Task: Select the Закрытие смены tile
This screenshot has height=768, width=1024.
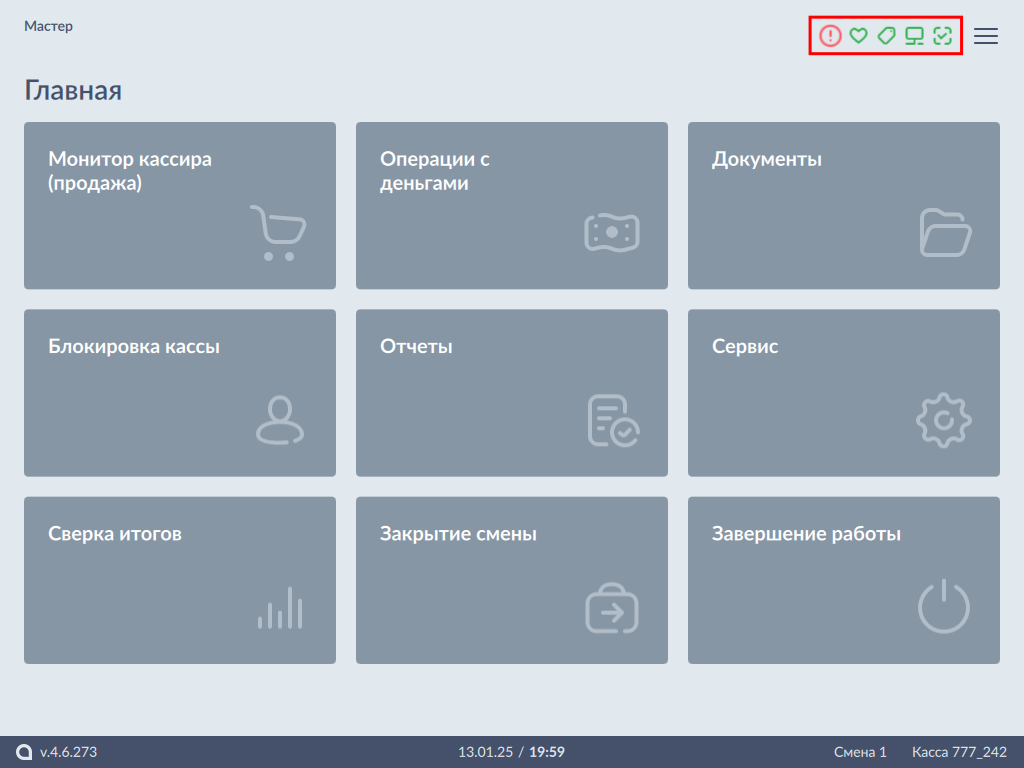Action: click(x=511, y=580)
